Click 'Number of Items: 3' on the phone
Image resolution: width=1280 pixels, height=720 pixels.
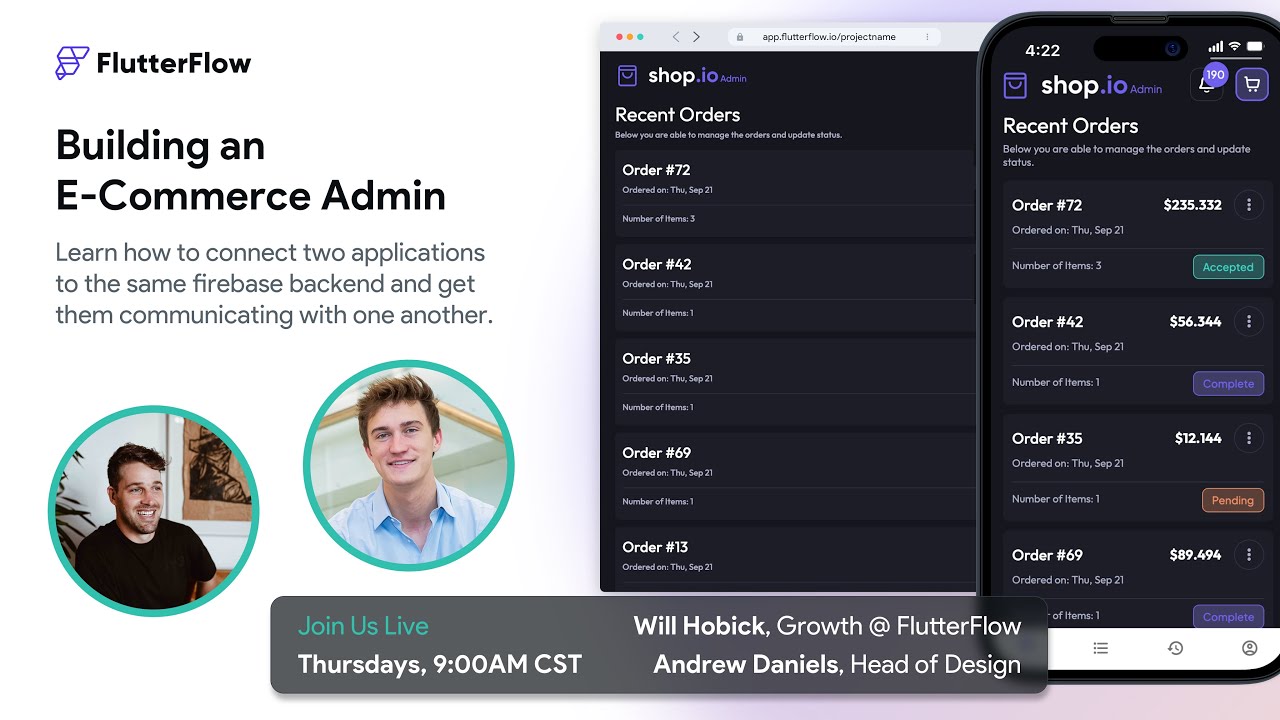click(1056, 266)
